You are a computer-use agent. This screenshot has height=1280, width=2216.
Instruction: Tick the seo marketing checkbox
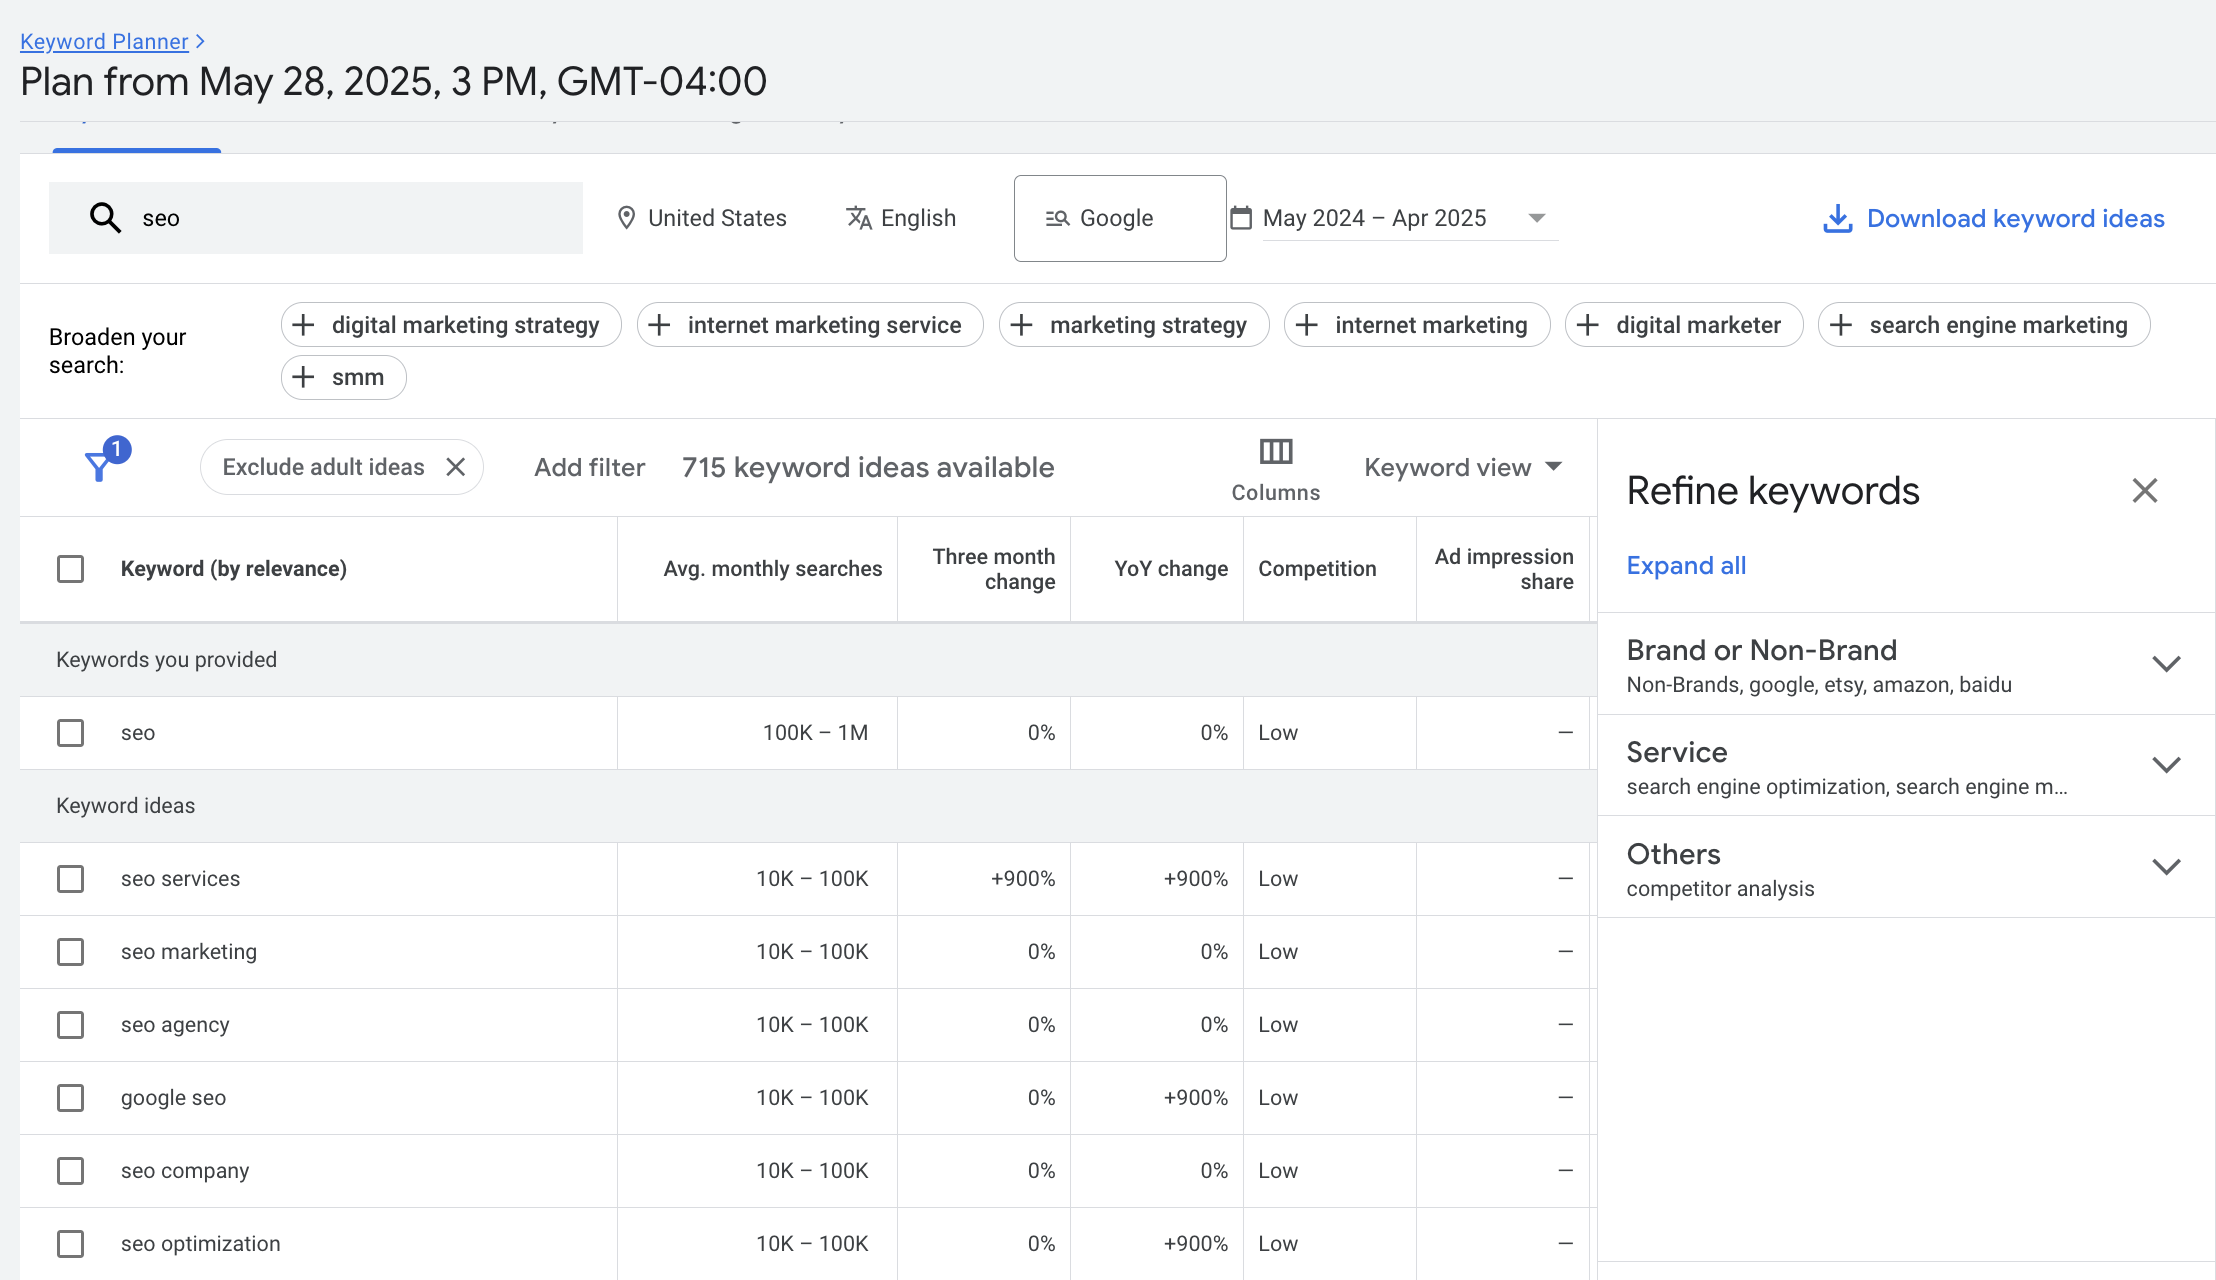70,952
